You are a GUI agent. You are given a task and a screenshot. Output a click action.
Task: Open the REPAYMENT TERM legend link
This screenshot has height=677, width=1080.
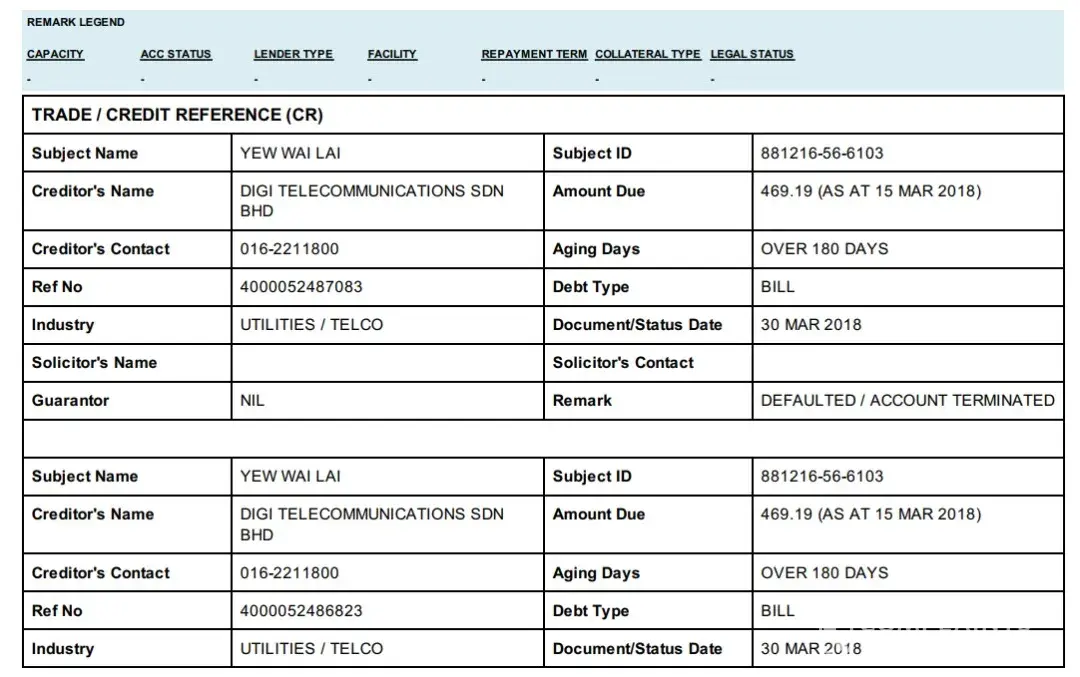point(534,54)
